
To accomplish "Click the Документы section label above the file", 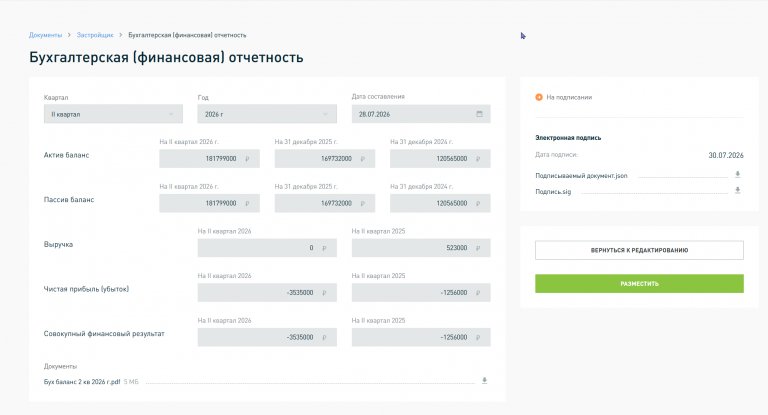I will (60, 366).
